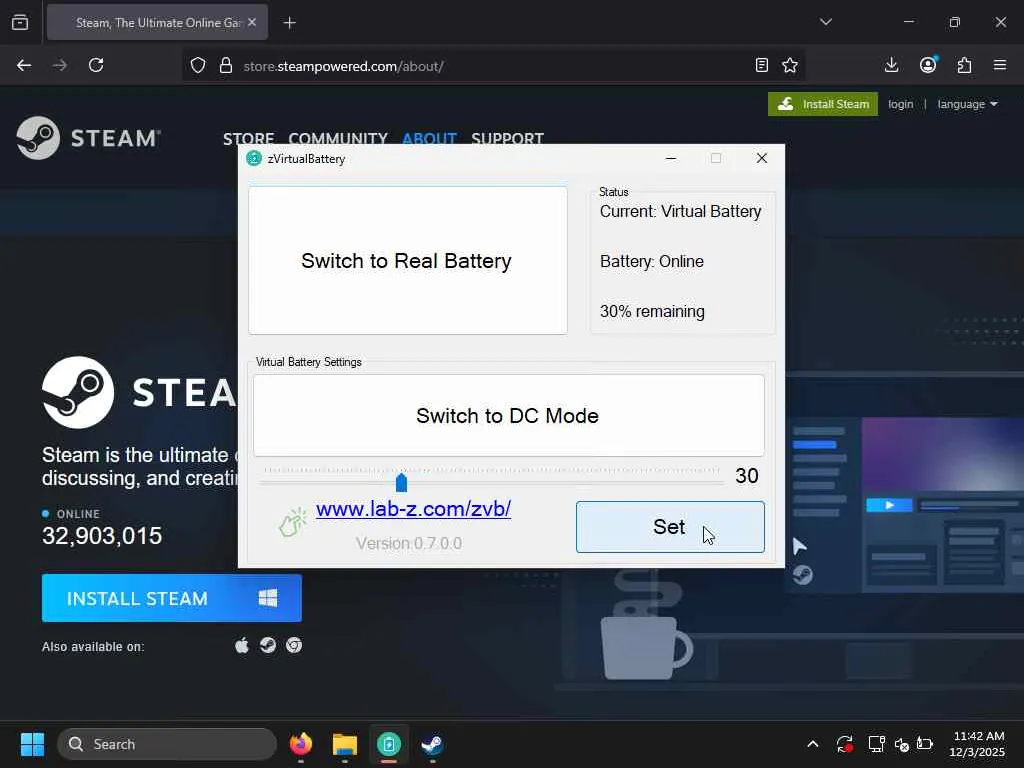Open the Firefox account icon

click(x=928, y=65)
